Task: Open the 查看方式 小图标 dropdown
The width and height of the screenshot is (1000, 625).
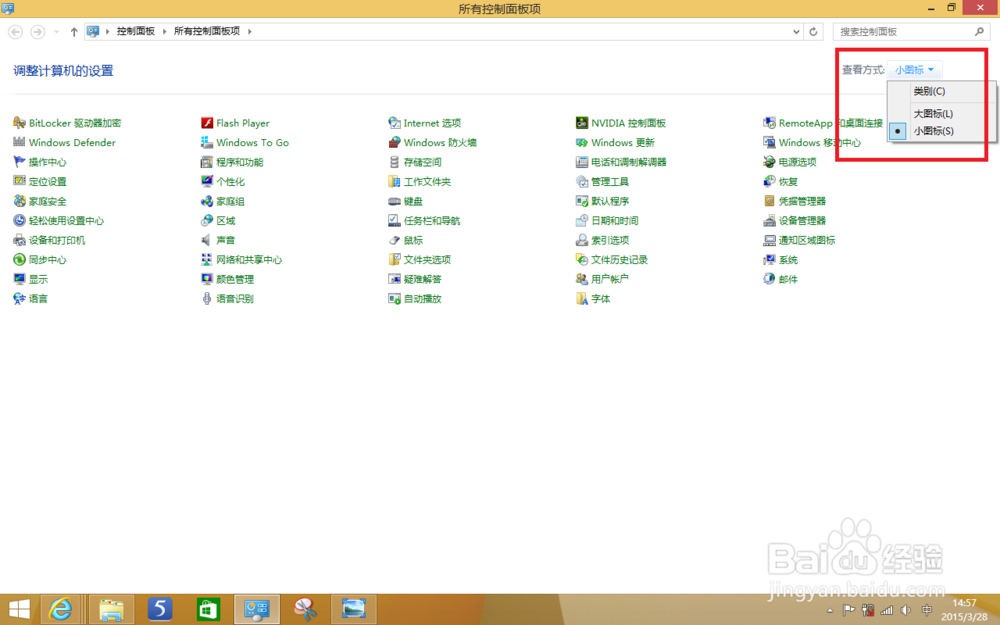Action: (915, 70)
